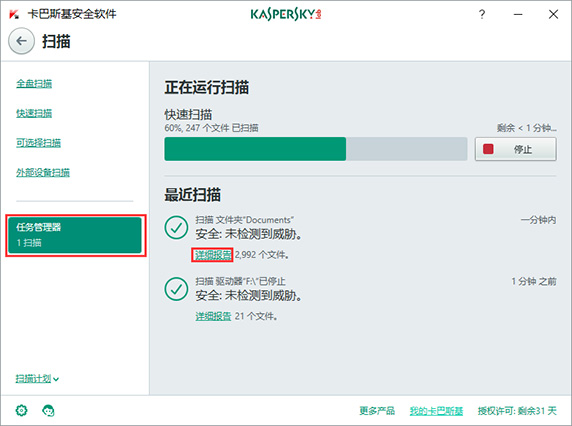Click the window title 卡巴斯基安全软件
This screenshot has width=572, height=426.
(x=72, y=14)
